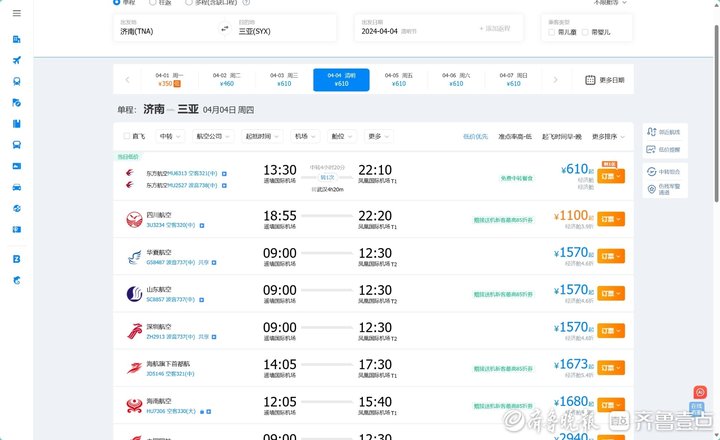Open the 更多日期 calendar icon
This screenshot has height=440, width=720.
pyautogui.click(x=590, y=80)
